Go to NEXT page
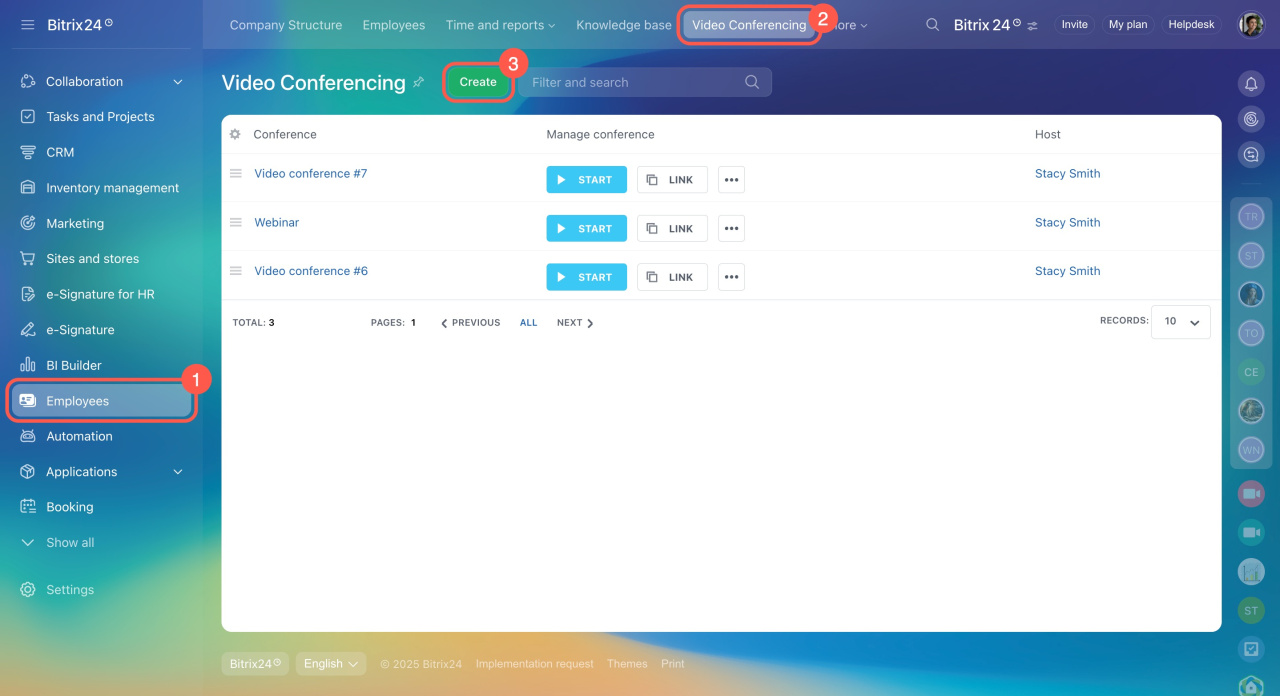The image size is (1280, 696). [x=575, y=323]
